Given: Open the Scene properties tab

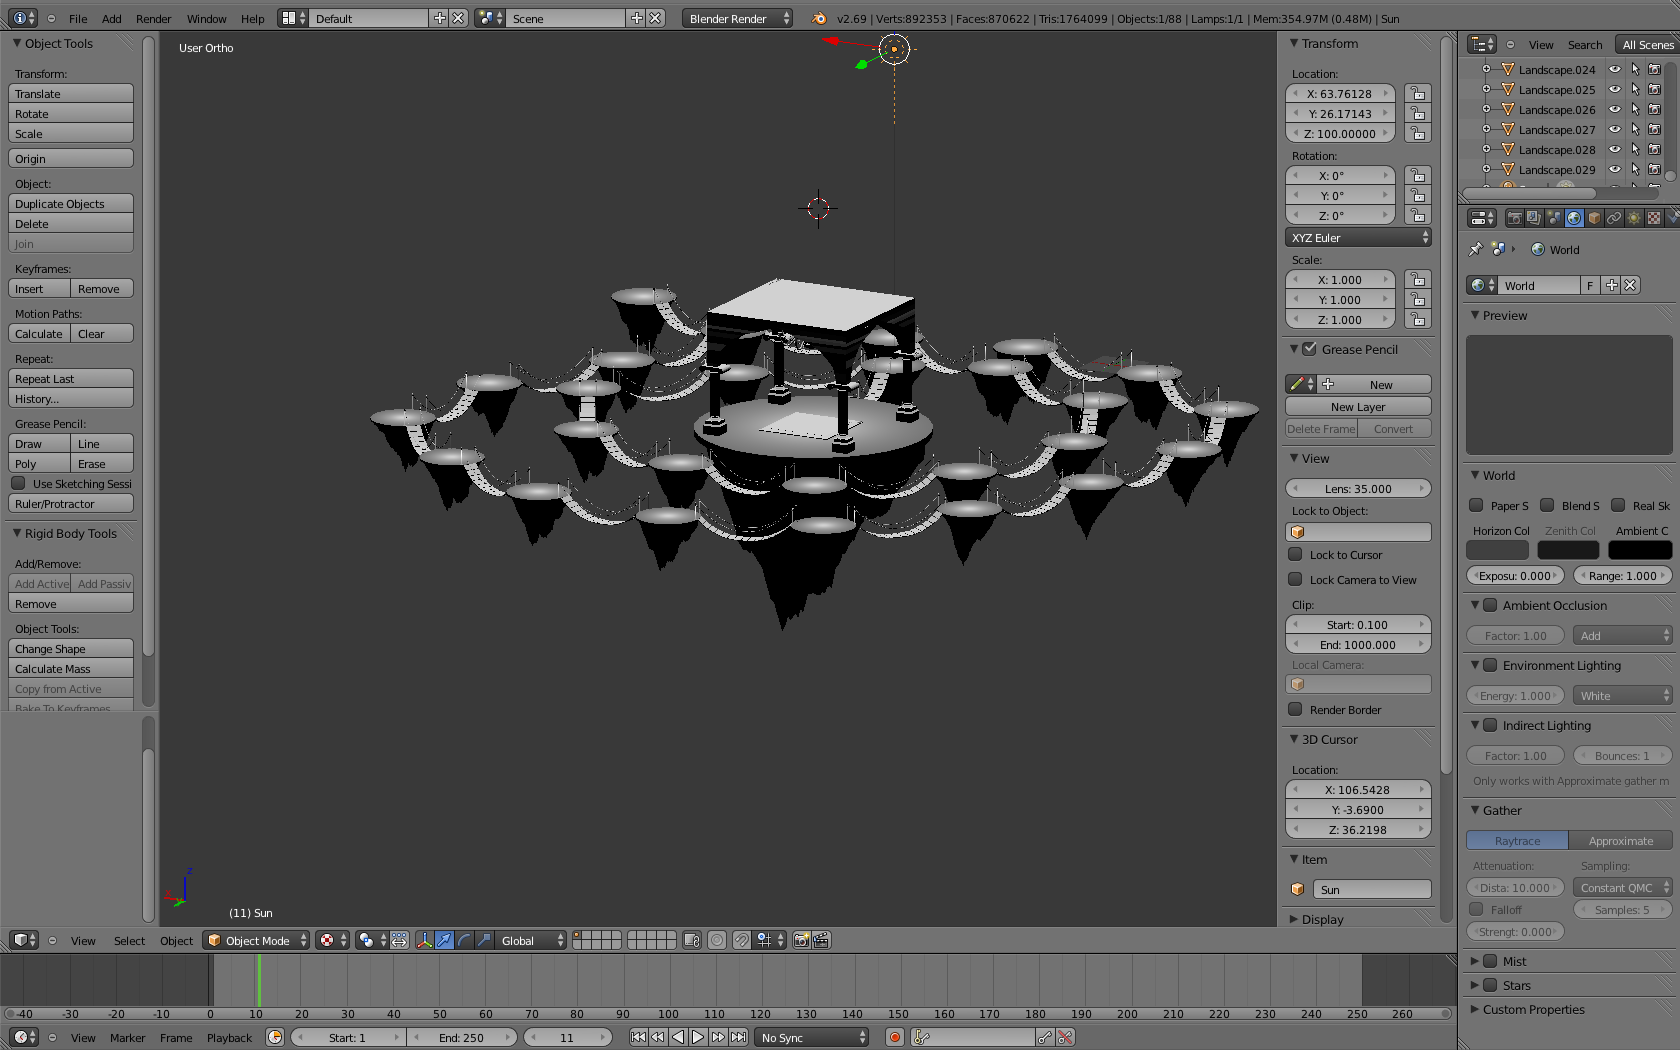Looking at the screenshot, I should [x=1554, y=218].
